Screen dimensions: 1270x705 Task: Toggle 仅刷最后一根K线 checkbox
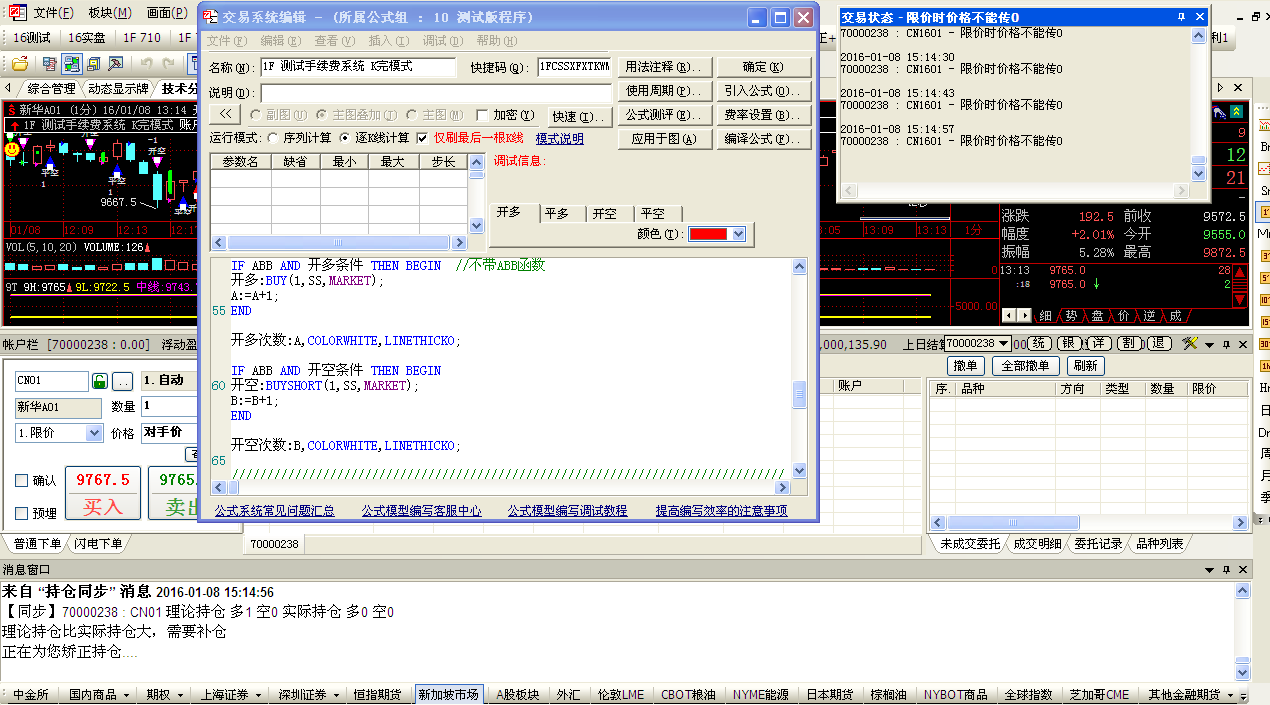pos(423,138)
